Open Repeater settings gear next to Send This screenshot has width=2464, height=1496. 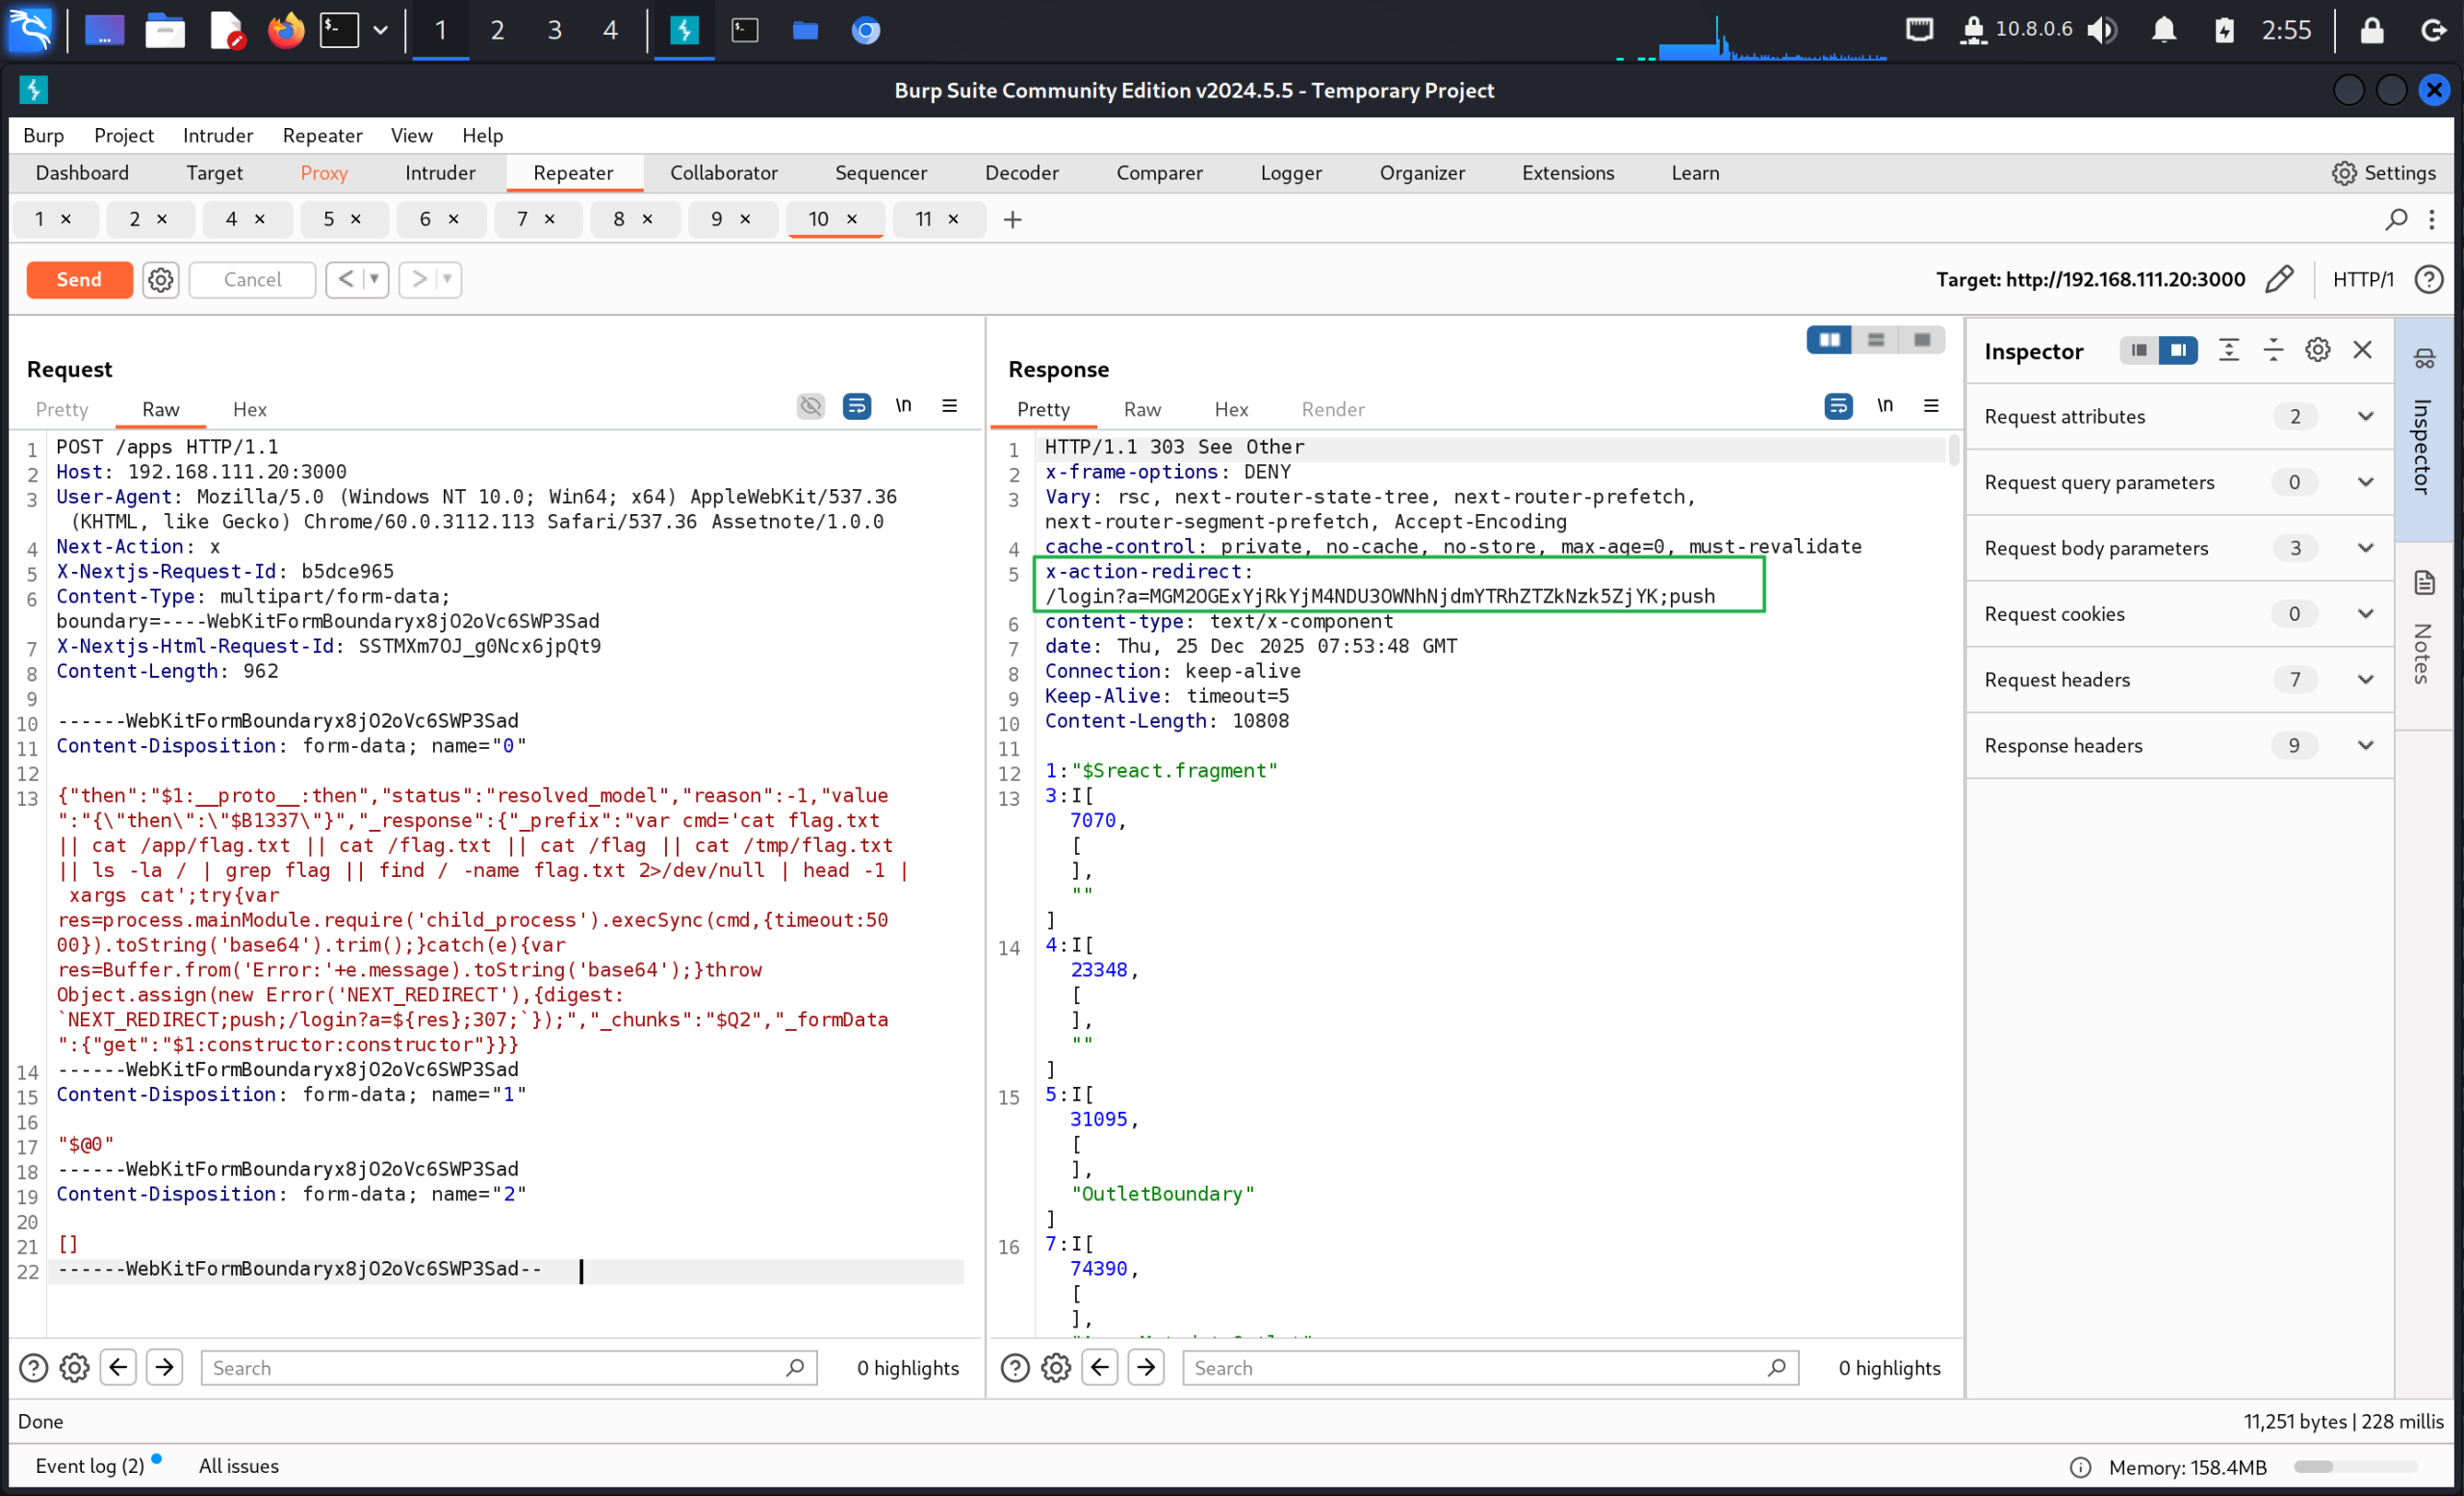(x=160, y=280)
